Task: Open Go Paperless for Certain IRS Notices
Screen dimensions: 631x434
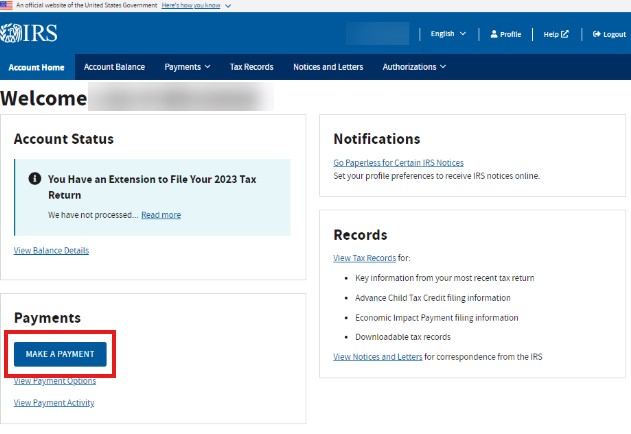Action: pos(398,163)
